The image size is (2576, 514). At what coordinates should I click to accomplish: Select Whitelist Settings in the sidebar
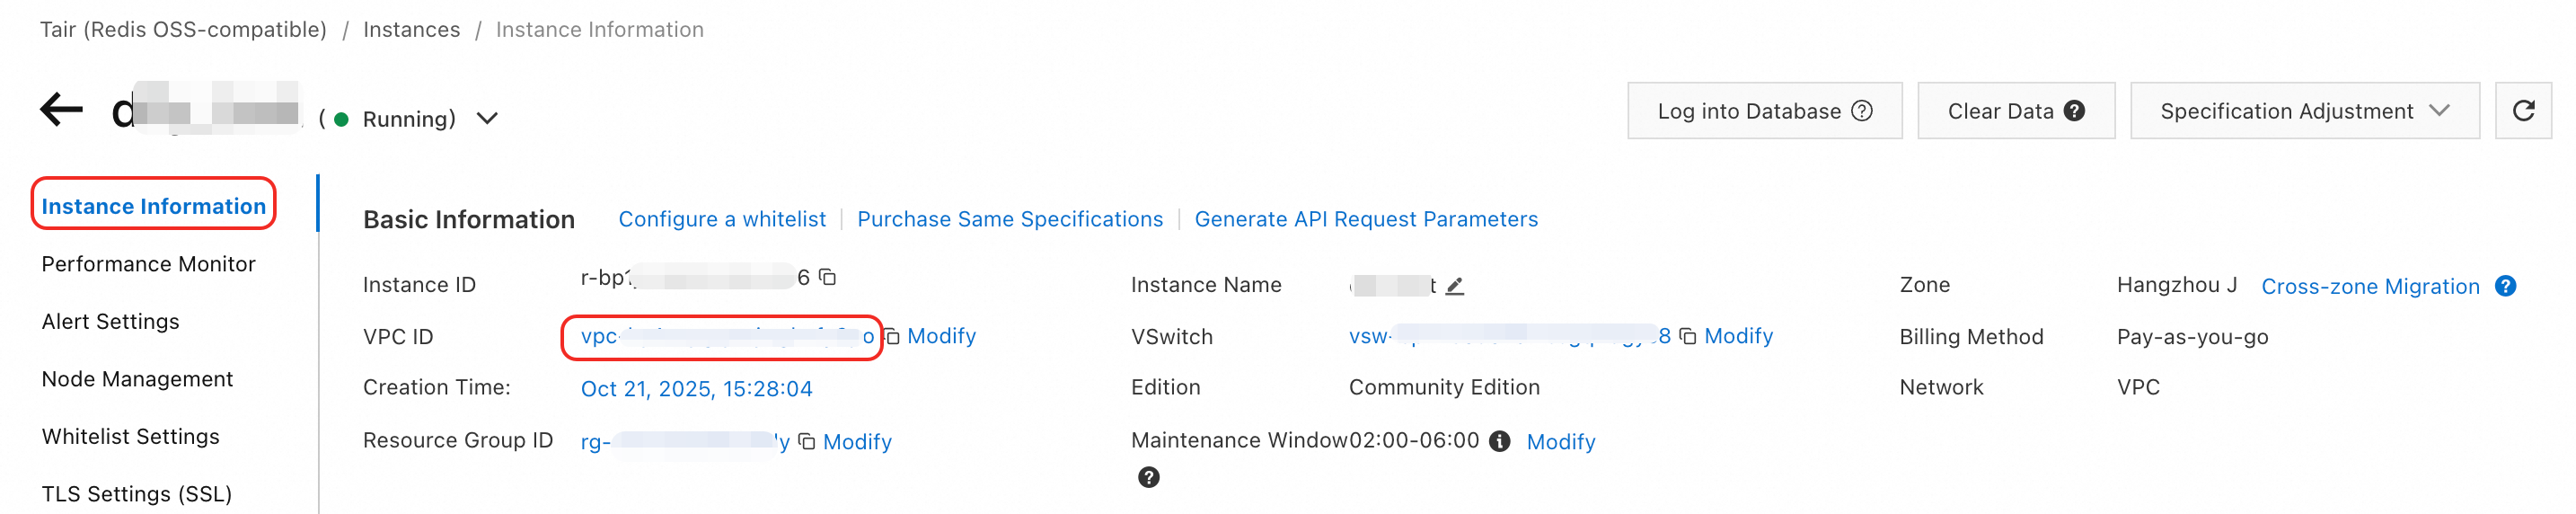(x=130, y=437)
